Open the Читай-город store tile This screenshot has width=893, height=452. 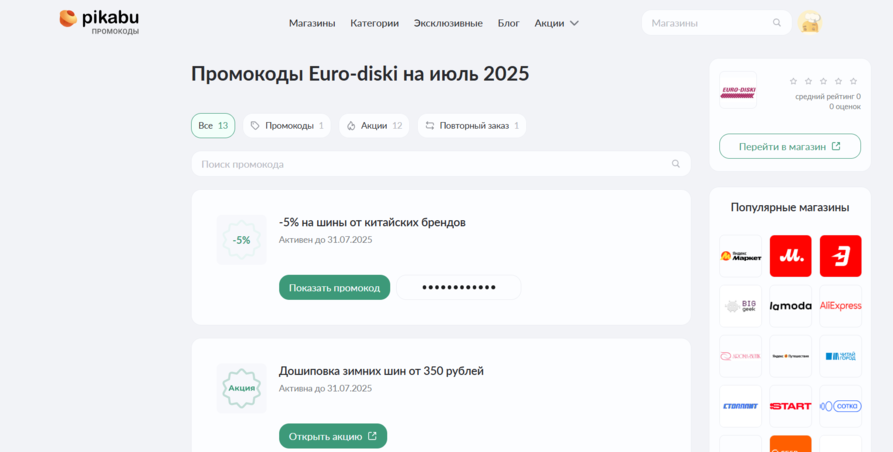pyautogui.click(x=841, y=356)
